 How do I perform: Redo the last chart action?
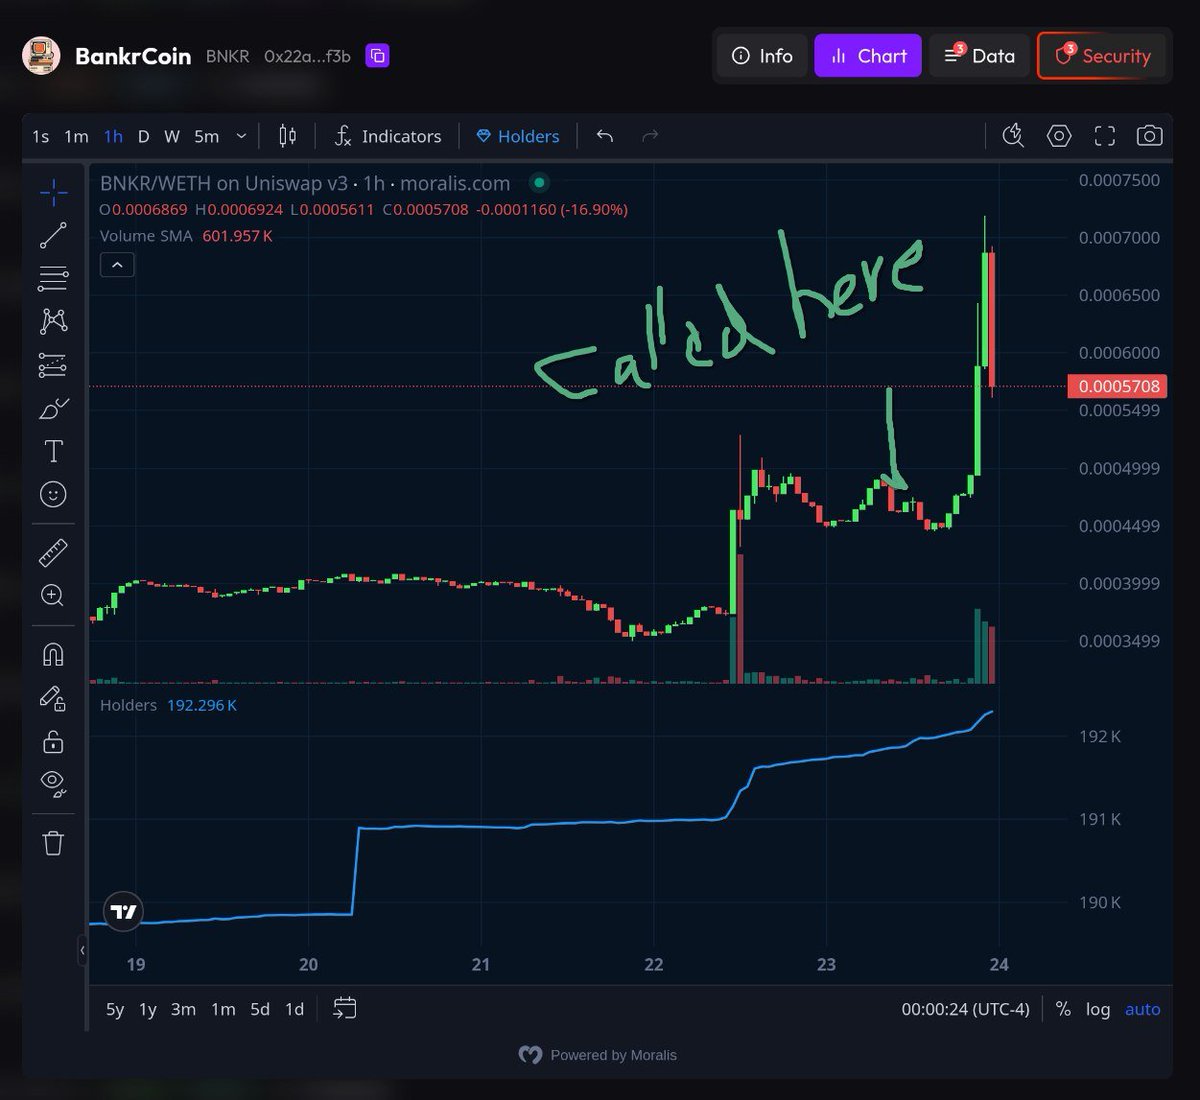(650, 136)
